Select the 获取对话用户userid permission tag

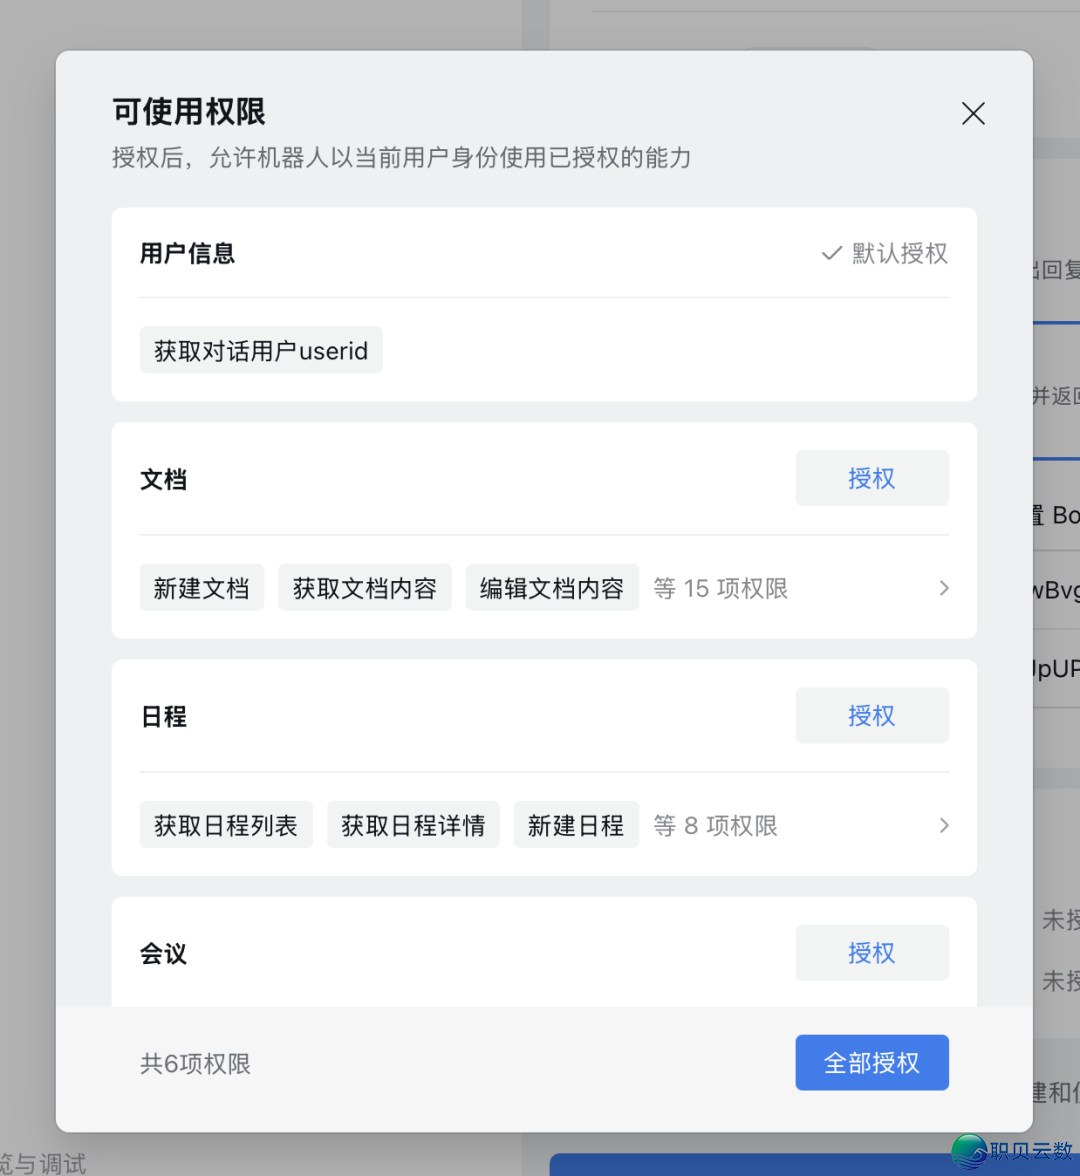tap(260, 350)
